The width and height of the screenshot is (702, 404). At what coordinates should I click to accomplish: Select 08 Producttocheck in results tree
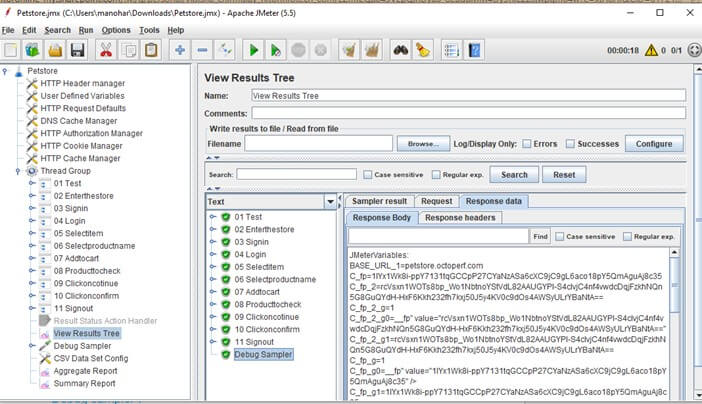click(x=268, y=304)
